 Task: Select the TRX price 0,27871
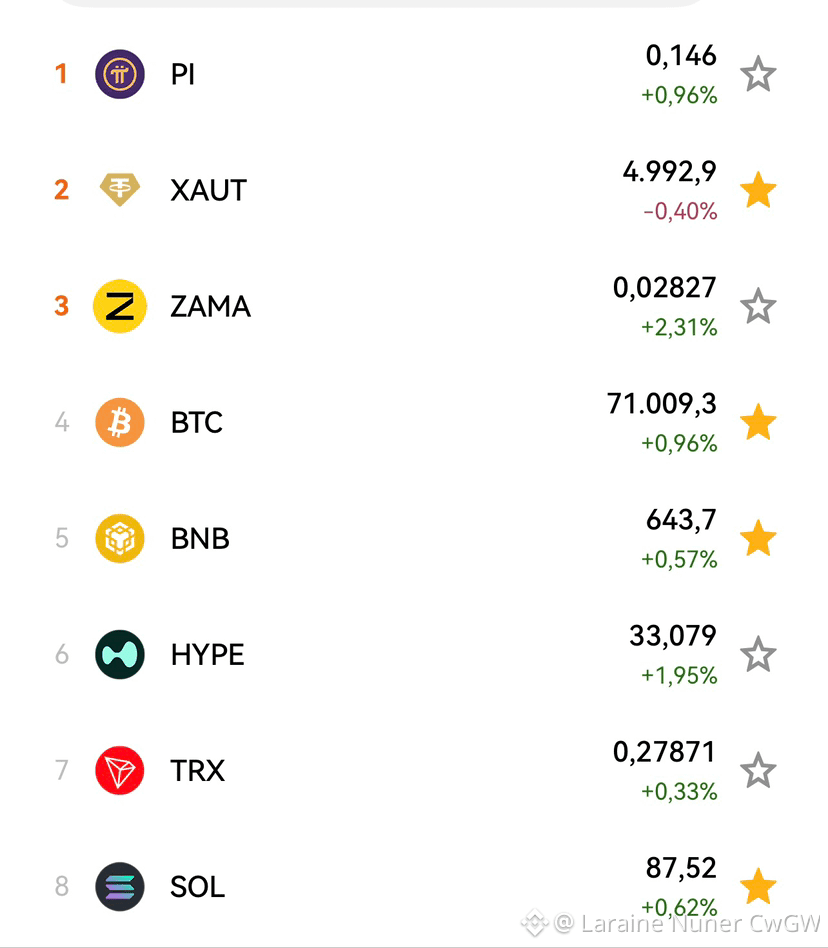(x=665, y=753)
